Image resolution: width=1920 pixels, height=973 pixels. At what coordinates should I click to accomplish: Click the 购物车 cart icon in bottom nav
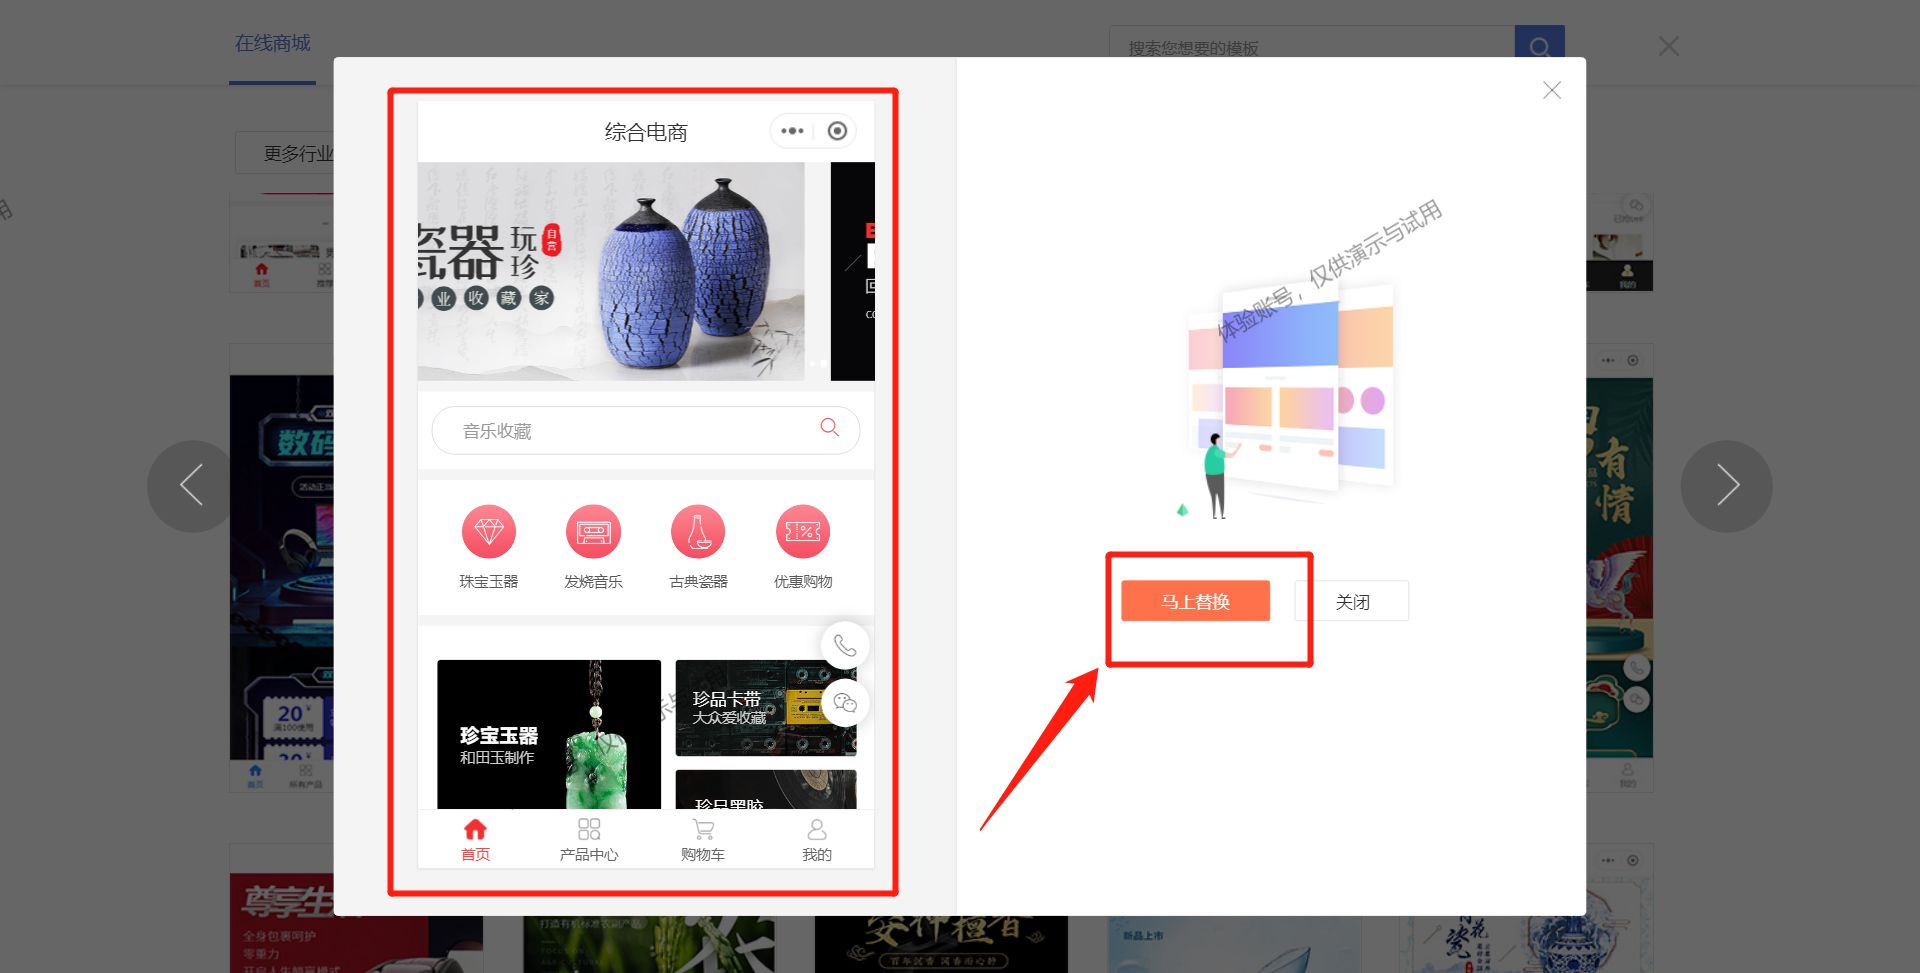[703, 828]
